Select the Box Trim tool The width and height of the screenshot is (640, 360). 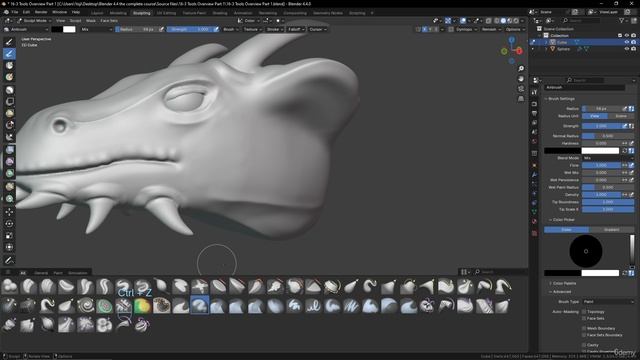tap(9, 125)
